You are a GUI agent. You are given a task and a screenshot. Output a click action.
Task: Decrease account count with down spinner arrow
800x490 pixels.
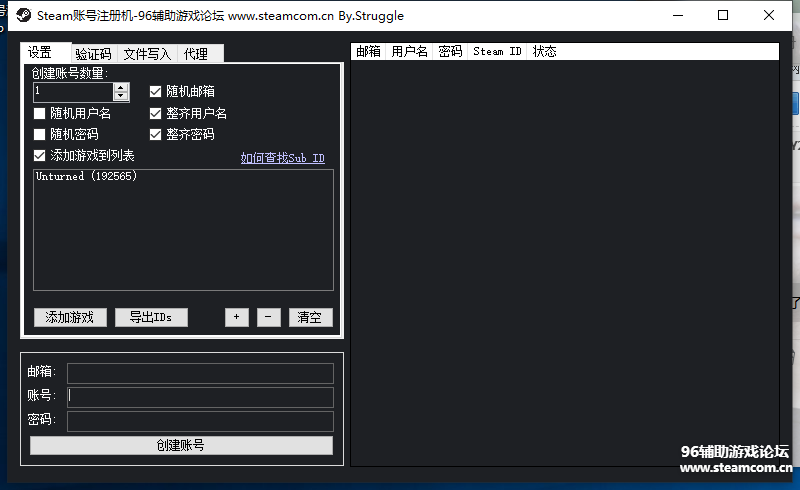coord(121,96)
